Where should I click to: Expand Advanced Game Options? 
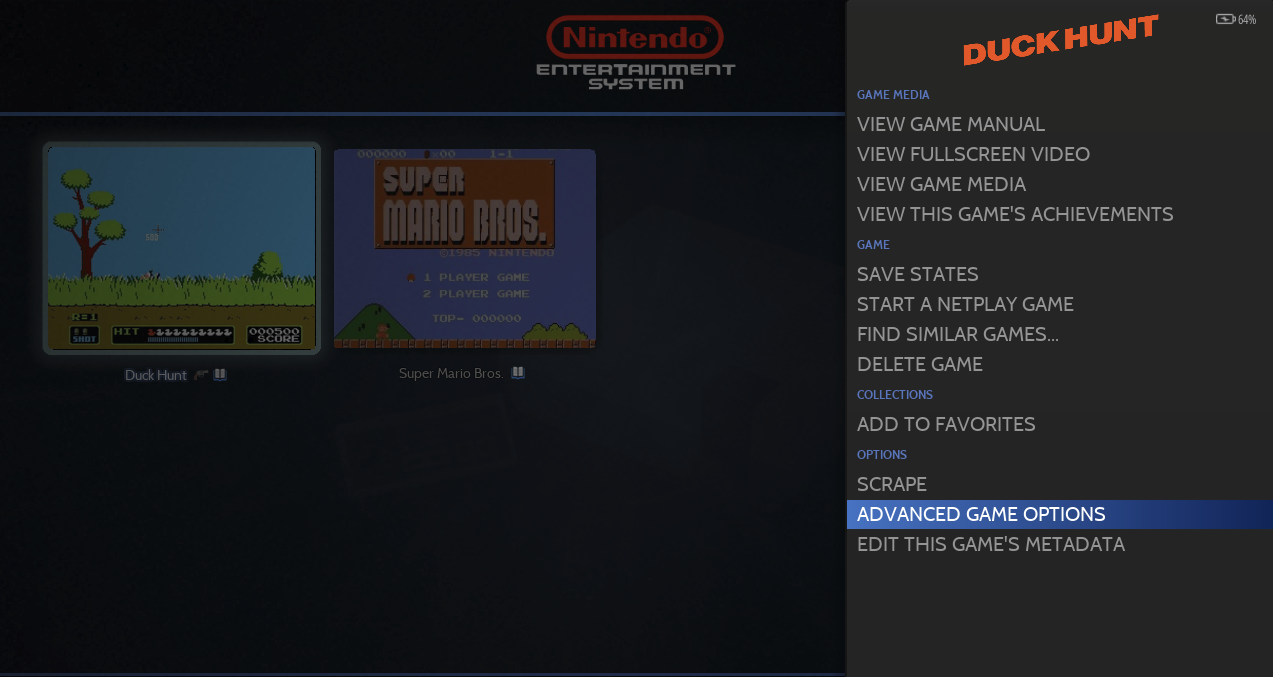[x=981, y=514]
